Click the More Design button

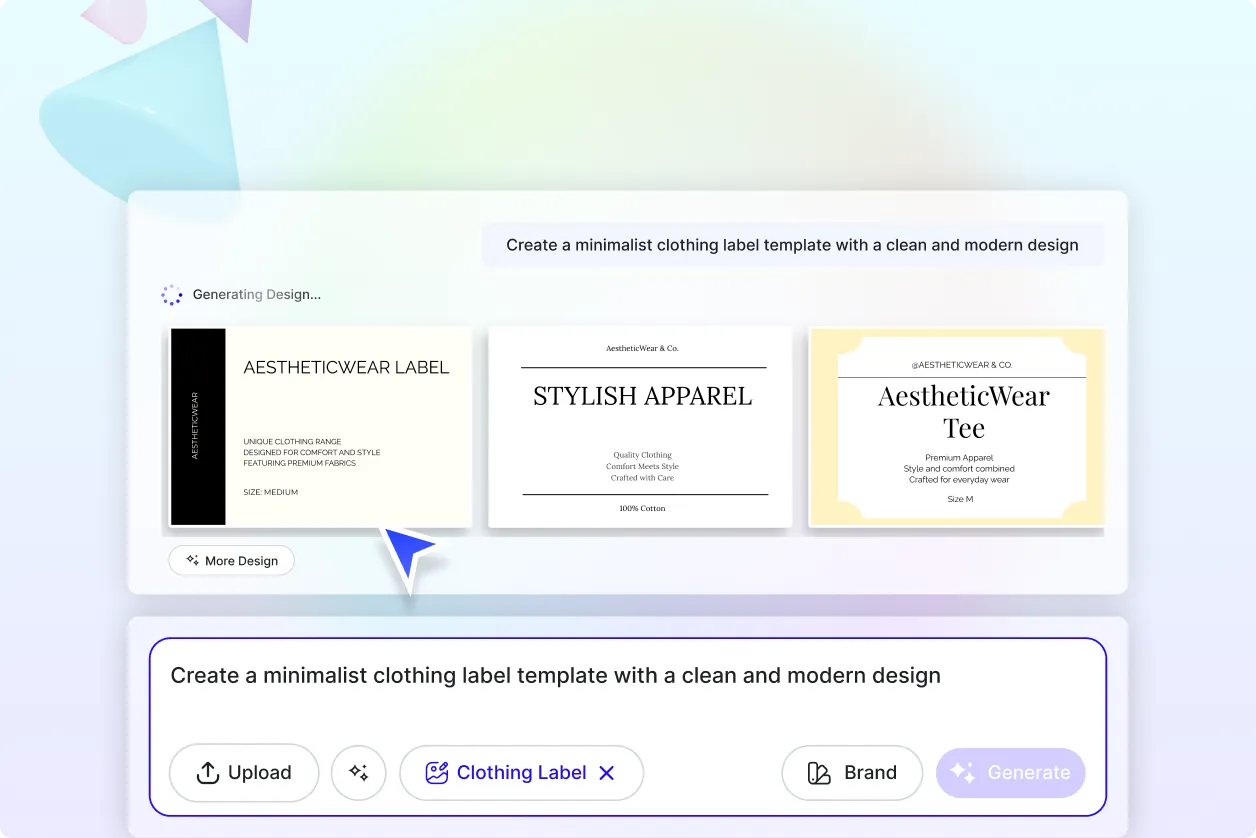pos(231,560)
